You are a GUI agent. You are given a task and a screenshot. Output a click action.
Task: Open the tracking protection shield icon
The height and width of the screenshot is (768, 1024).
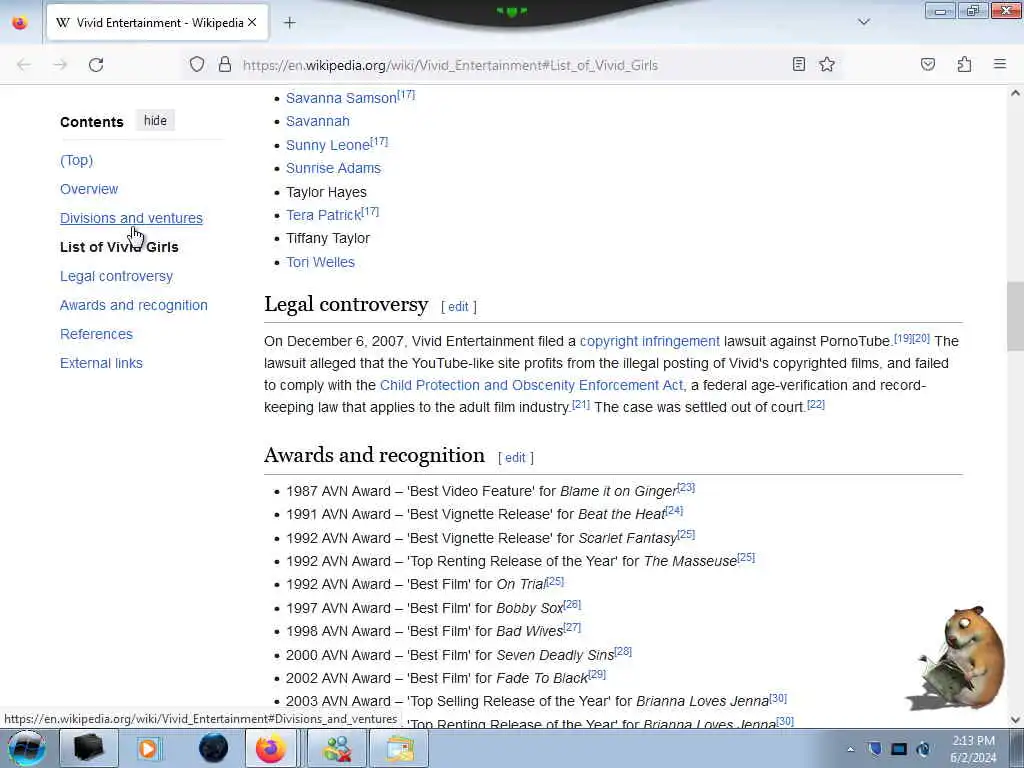click(x=197, y=64)
